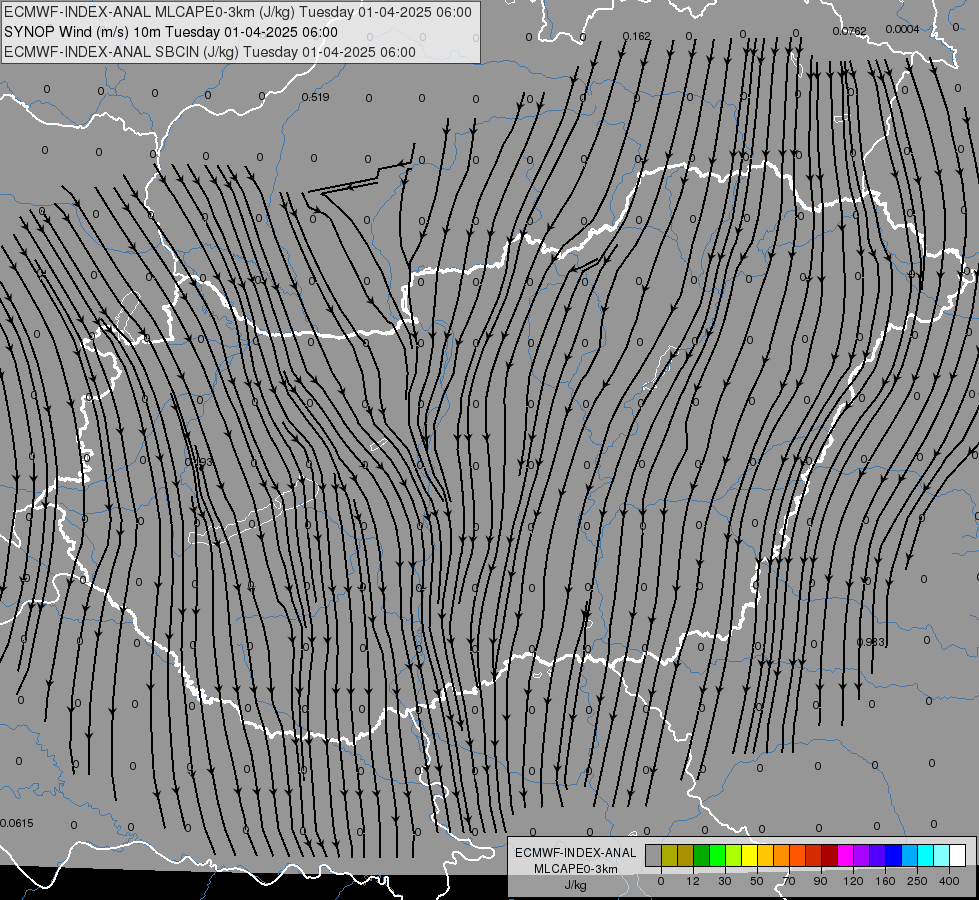Click legend scale value 120
Viewport: 979px width, 900px height.
pyautogui.click(x=853, y=881)
